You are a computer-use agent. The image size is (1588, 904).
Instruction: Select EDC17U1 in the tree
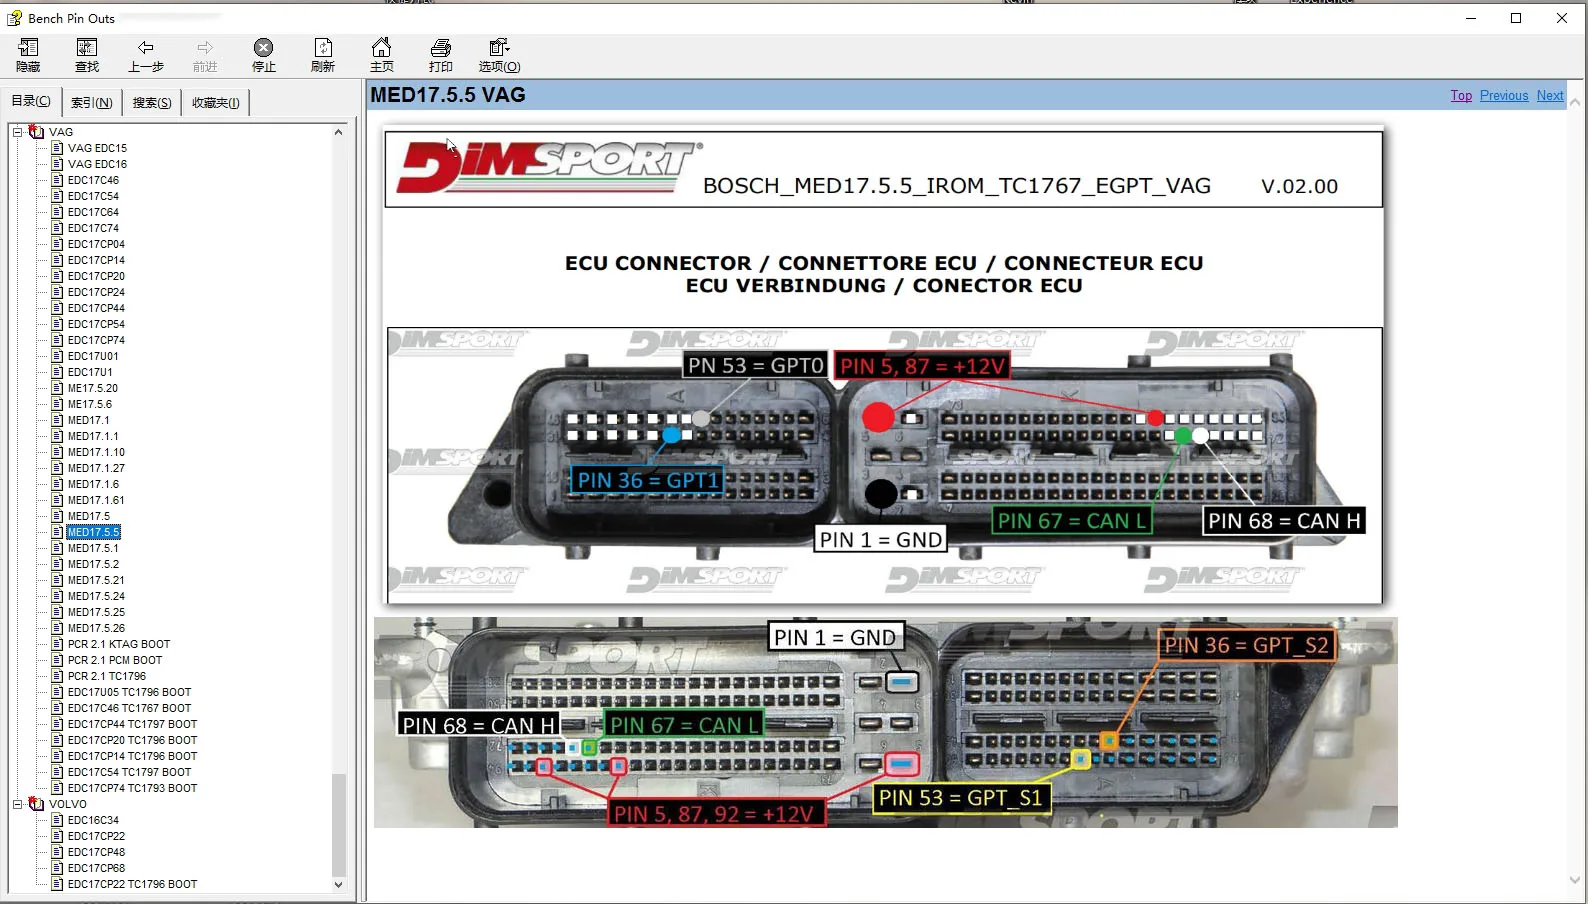[x=90, y=372]
